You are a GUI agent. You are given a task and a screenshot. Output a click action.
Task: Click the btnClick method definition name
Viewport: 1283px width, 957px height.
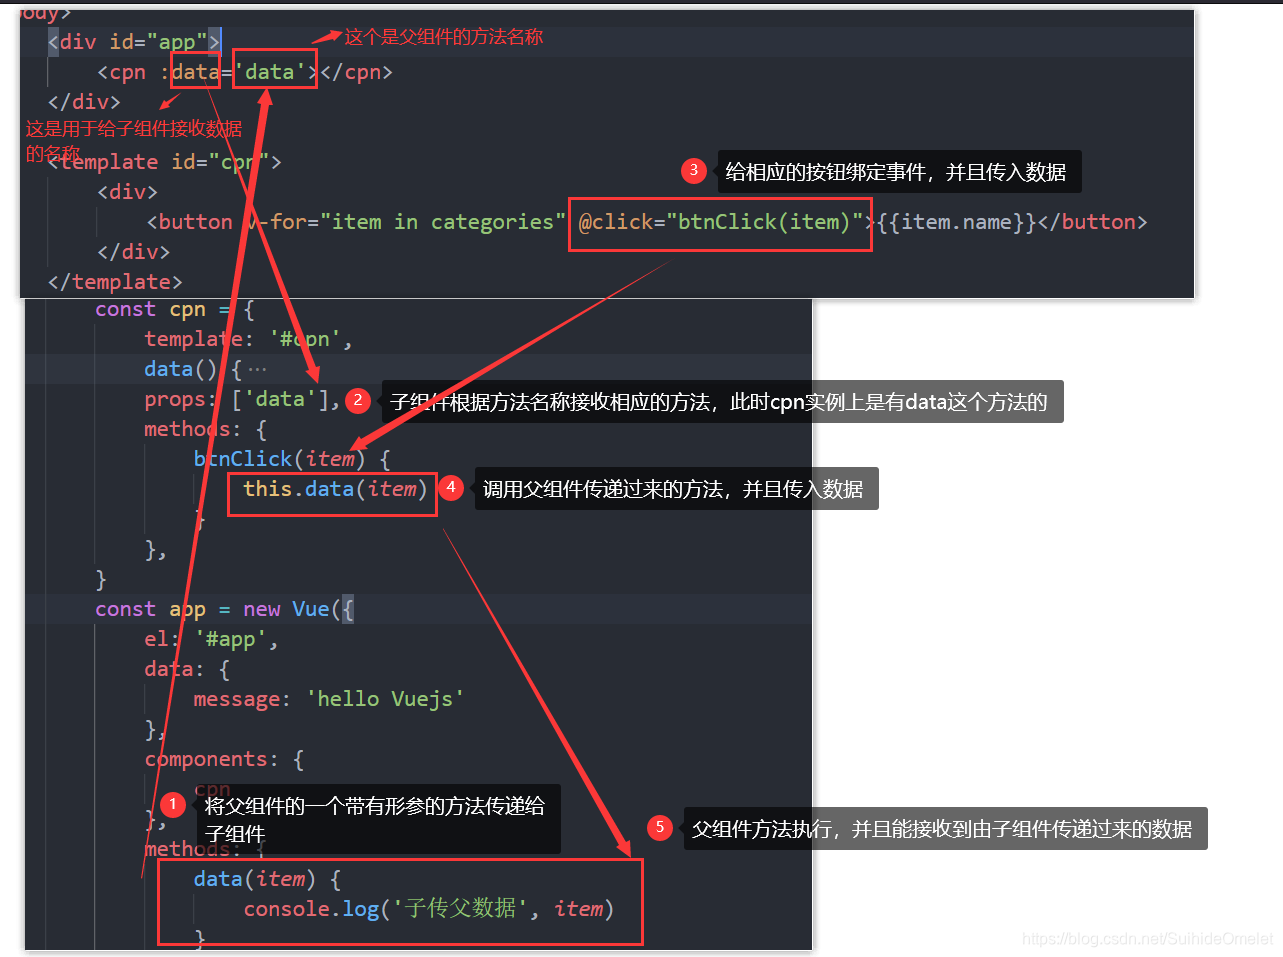pyautogui.click(x=242, y=459)
